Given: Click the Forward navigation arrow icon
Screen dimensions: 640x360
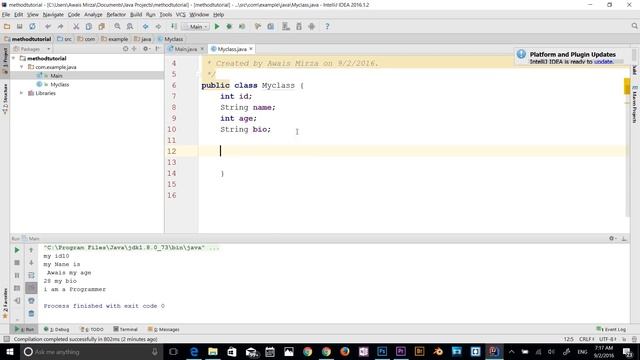Looking at the screenshot, I should (x=158, y=27).
